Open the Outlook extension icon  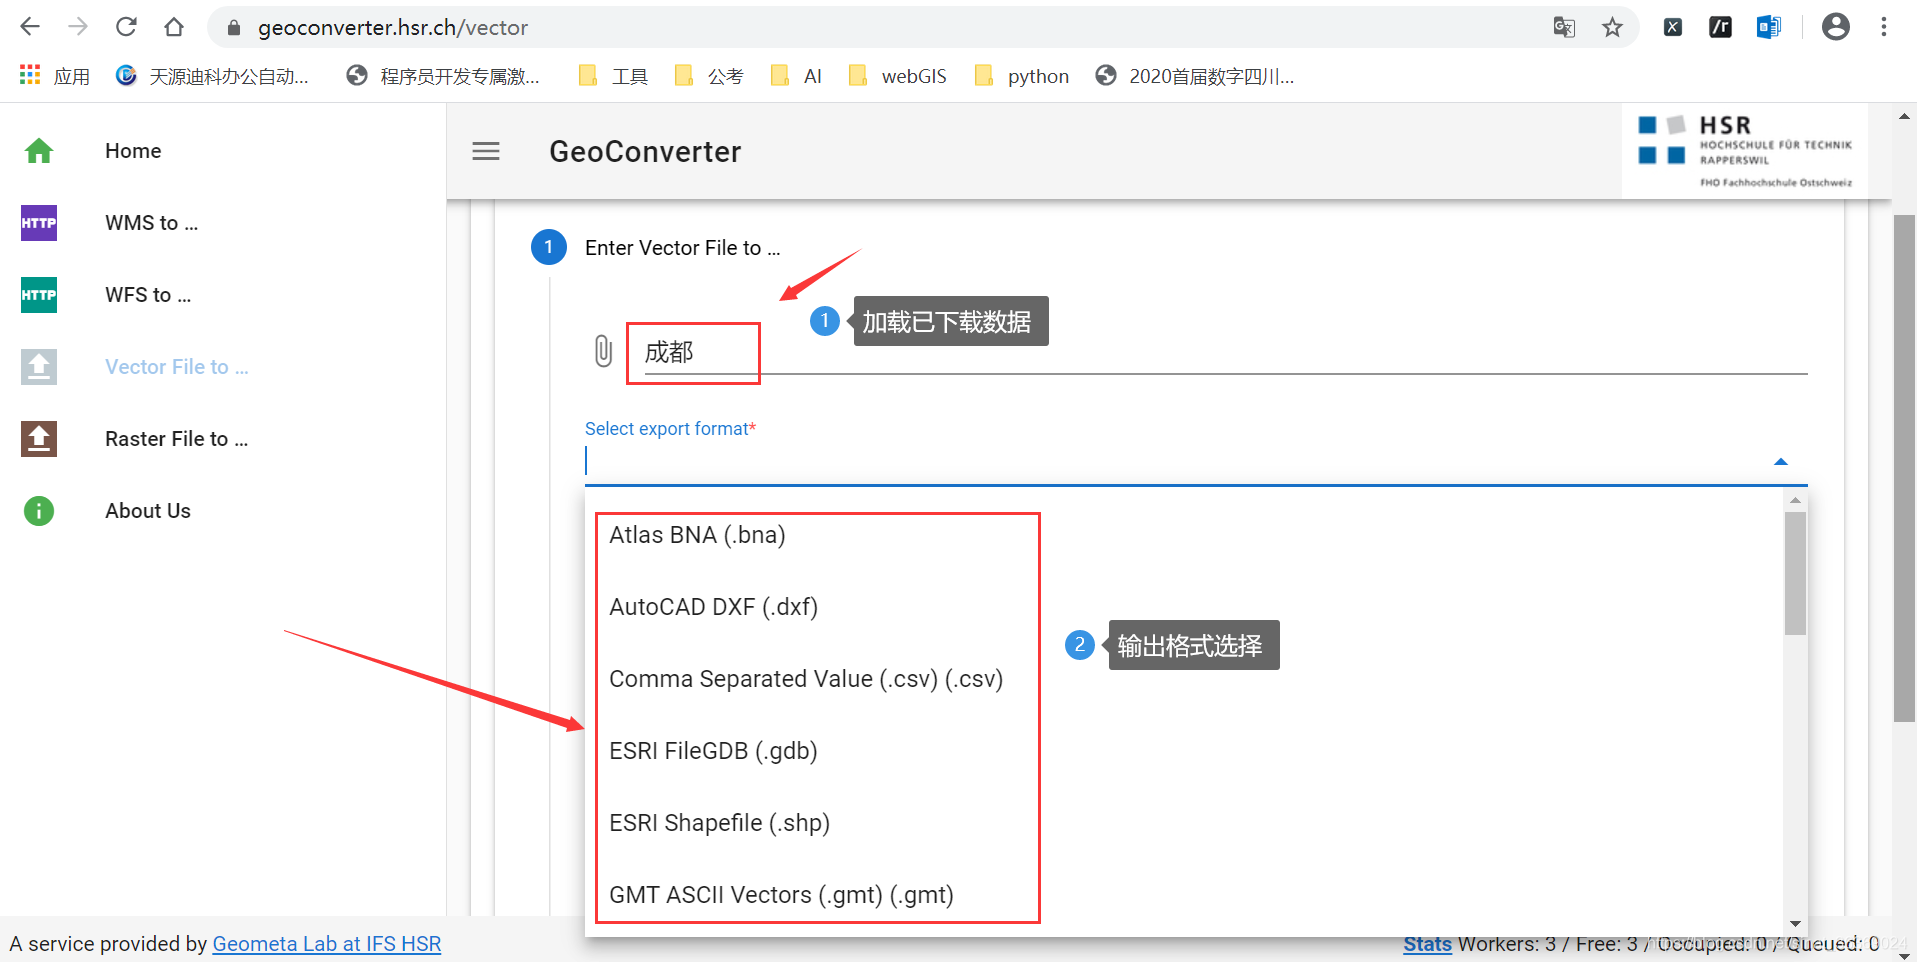[x=1768, y=27]
